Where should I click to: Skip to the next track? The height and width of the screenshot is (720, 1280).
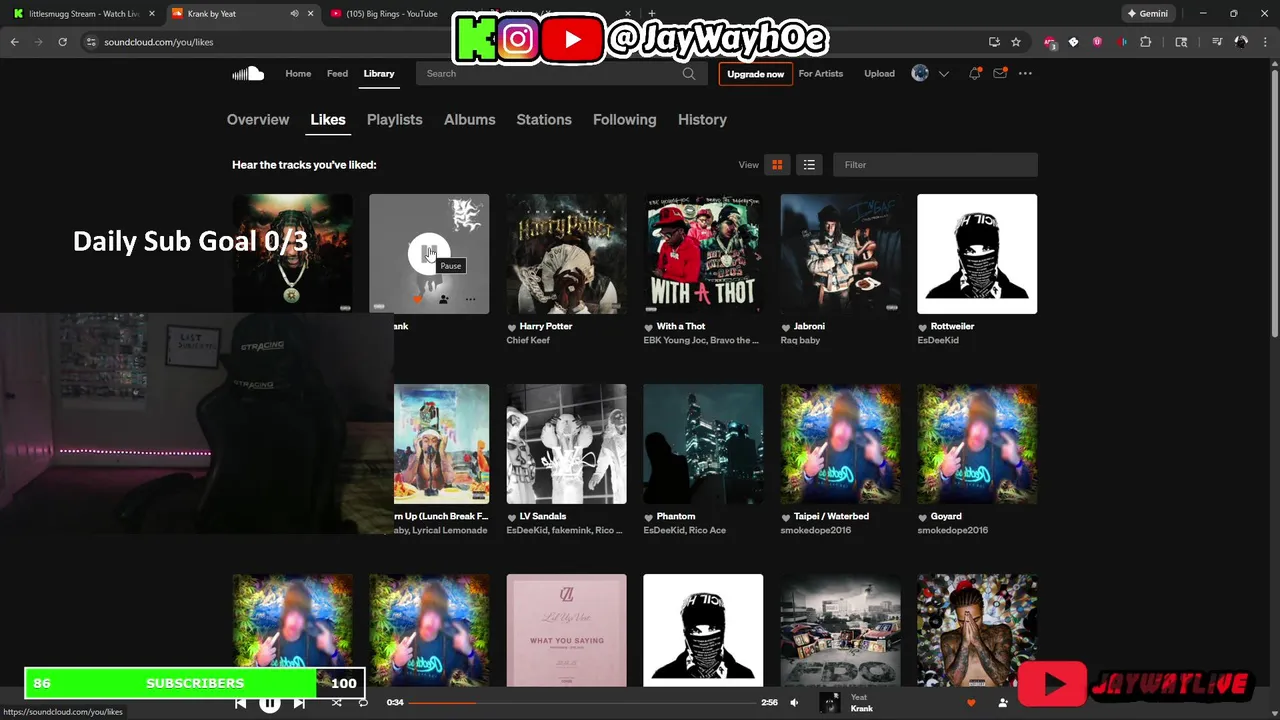coord(299,703)
